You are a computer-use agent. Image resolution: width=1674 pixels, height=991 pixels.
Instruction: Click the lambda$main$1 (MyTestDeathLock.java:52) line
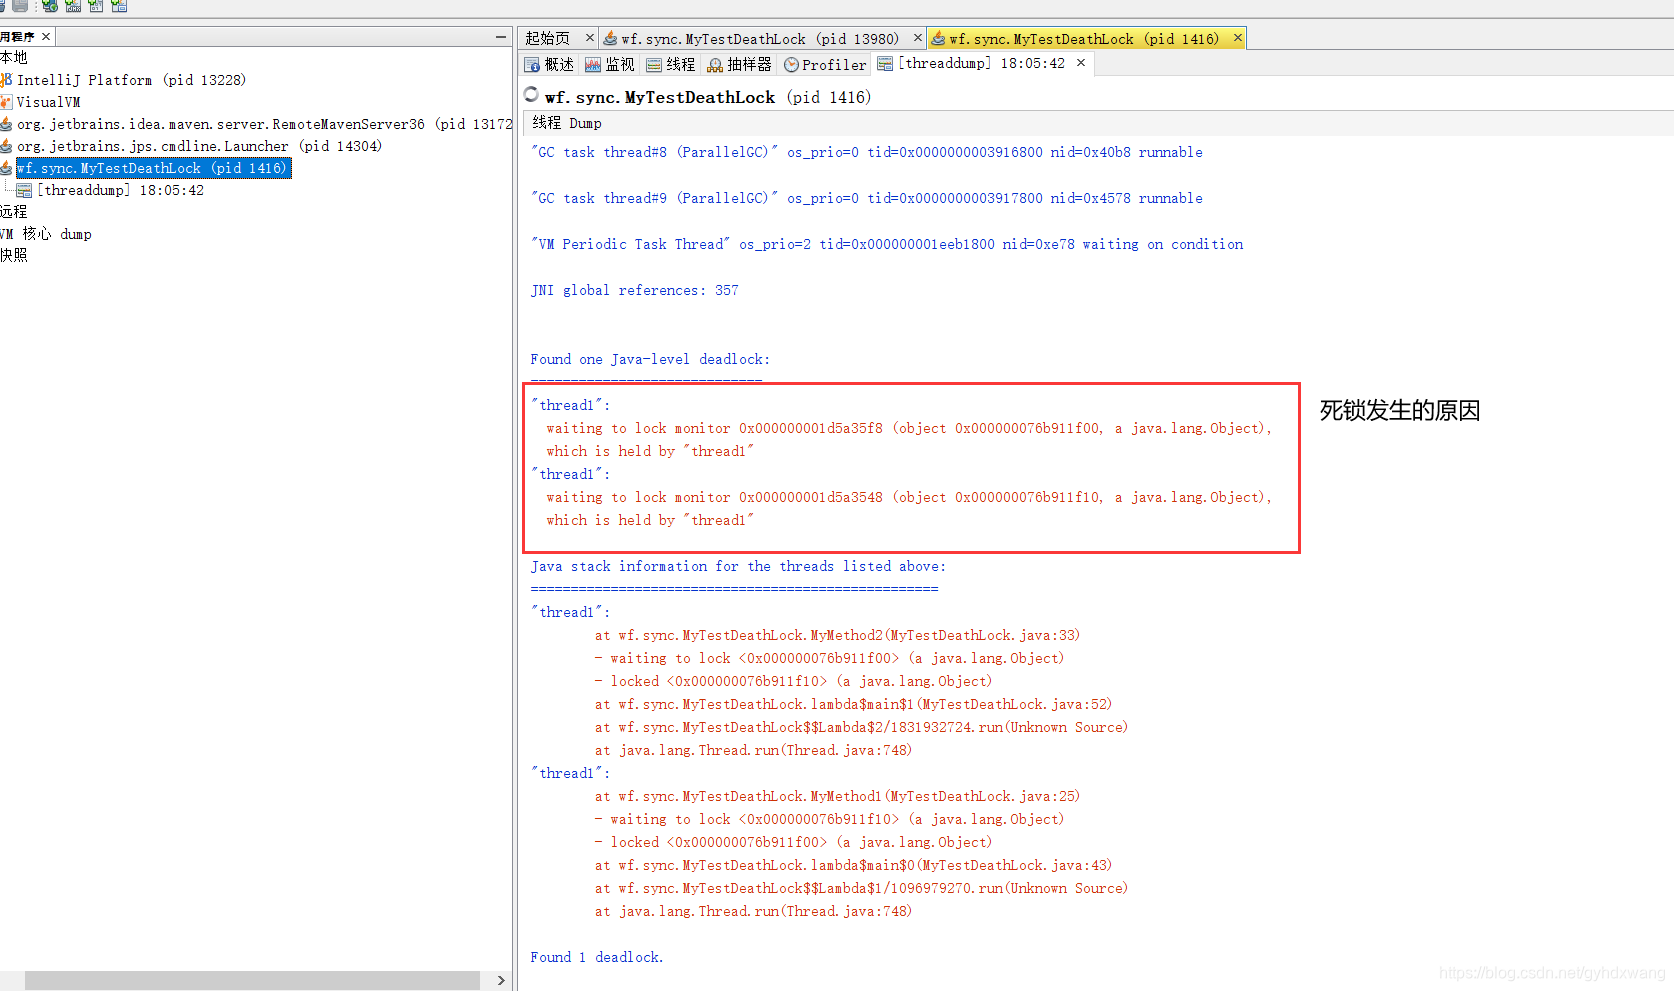854,705
